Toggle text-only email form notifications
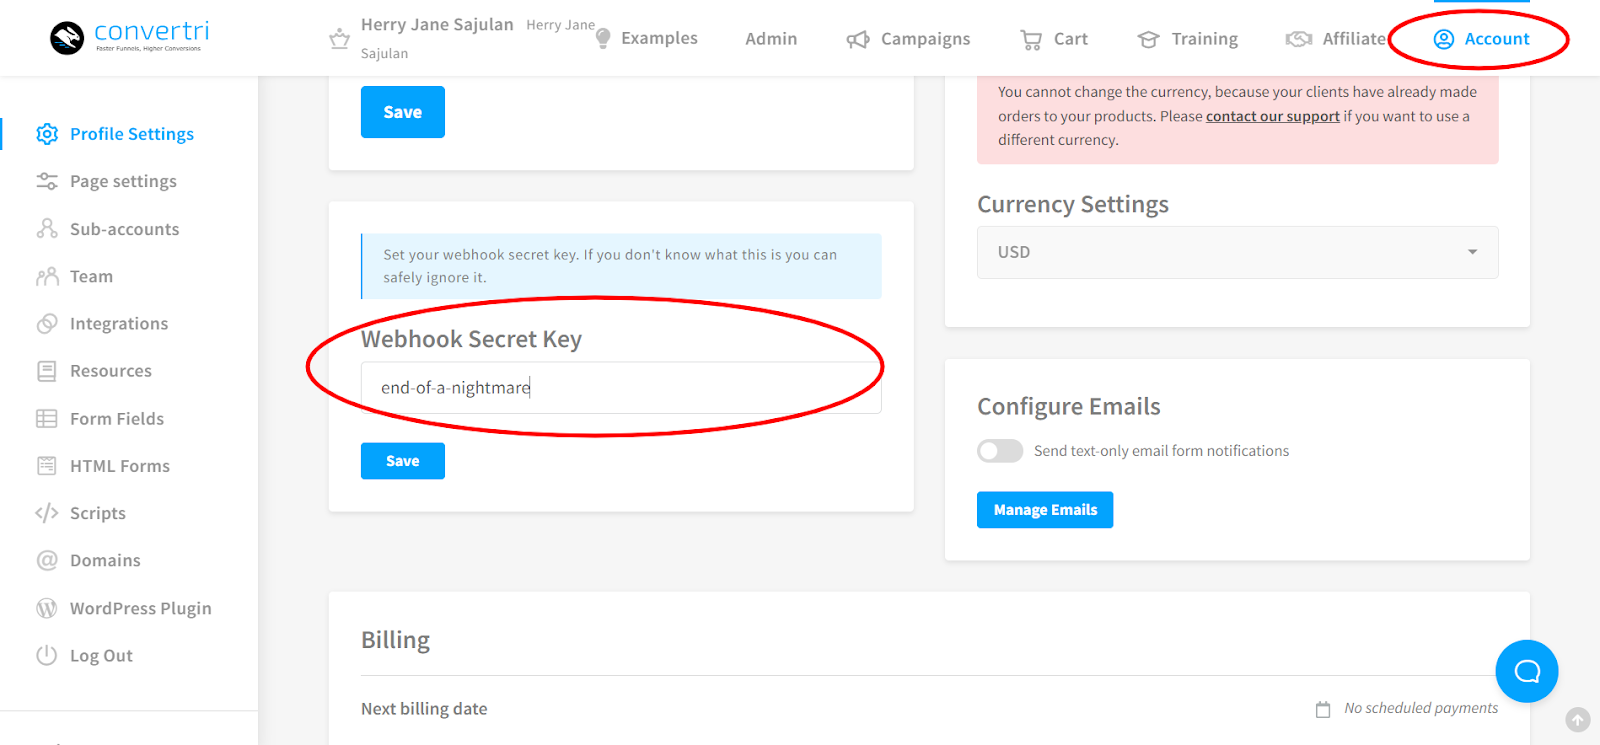This screenshot has width=1600, height=745. [x=1000, y=451]
